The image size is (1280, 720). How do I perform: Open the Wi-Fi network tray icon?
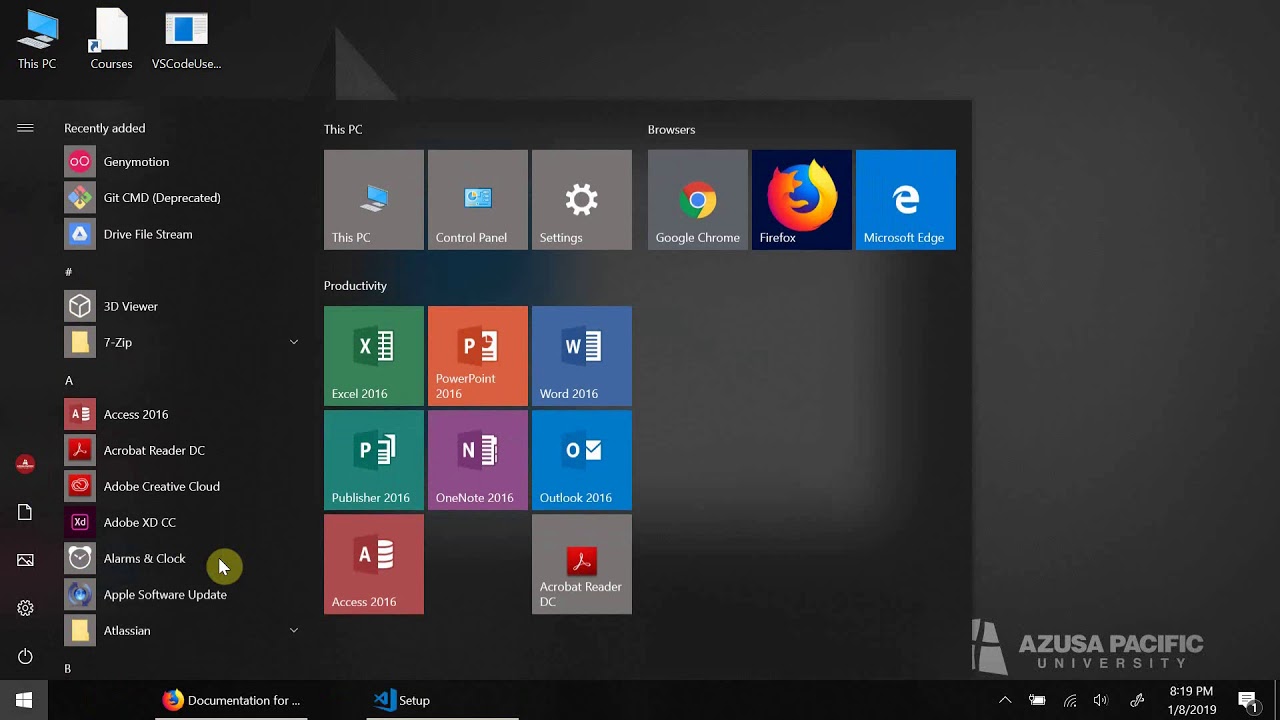[x=1069, y=700]
